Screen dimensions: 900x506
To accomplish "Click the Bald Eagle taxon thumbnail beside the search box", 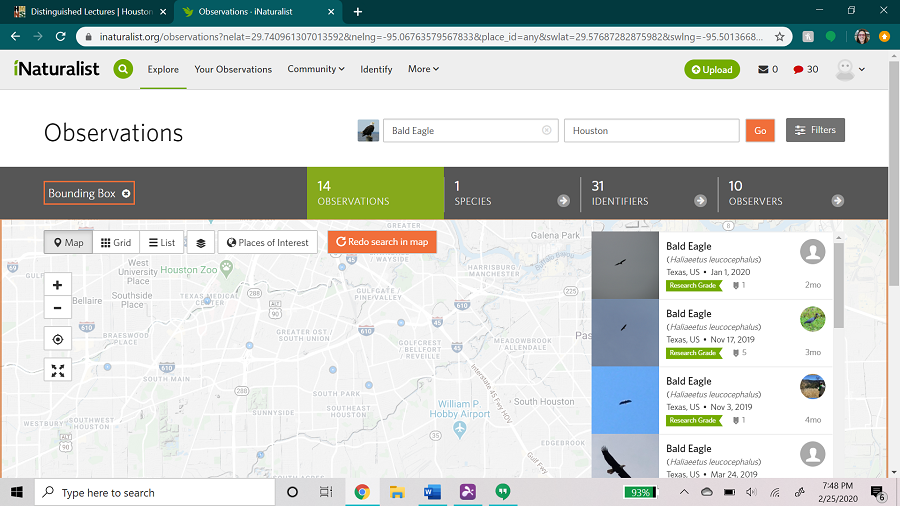I will click(368, 131).
